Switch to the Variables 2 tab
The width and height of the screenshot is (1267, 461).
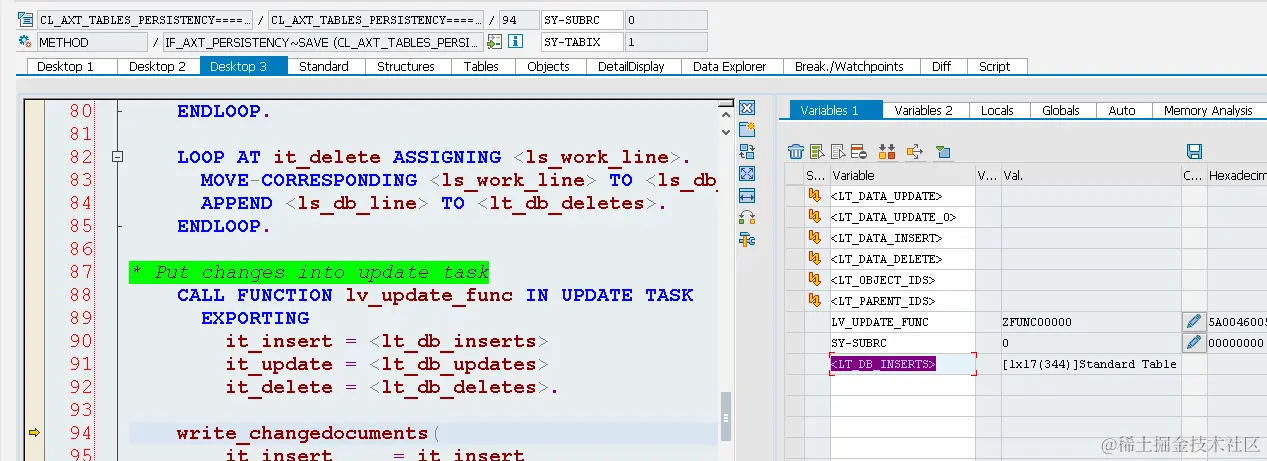point(924,110)
